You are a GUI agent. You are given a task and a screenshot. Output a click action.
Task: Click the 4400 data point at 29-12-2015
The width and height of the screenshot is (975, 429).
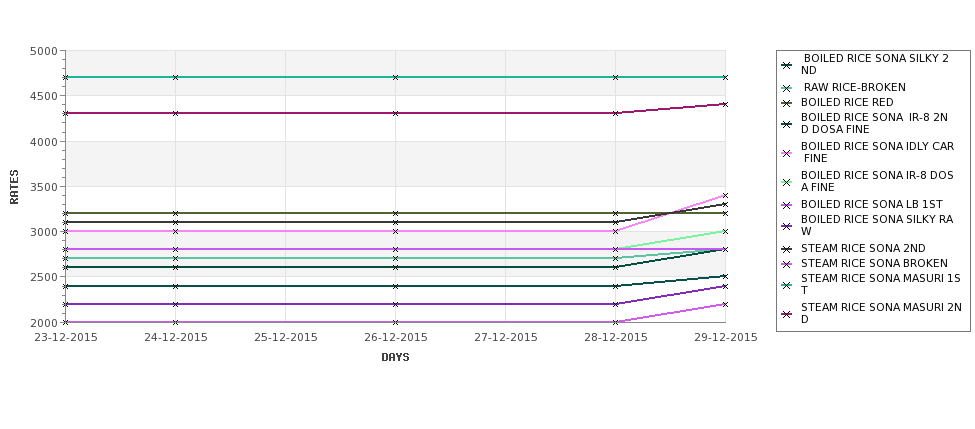[725, 104]
